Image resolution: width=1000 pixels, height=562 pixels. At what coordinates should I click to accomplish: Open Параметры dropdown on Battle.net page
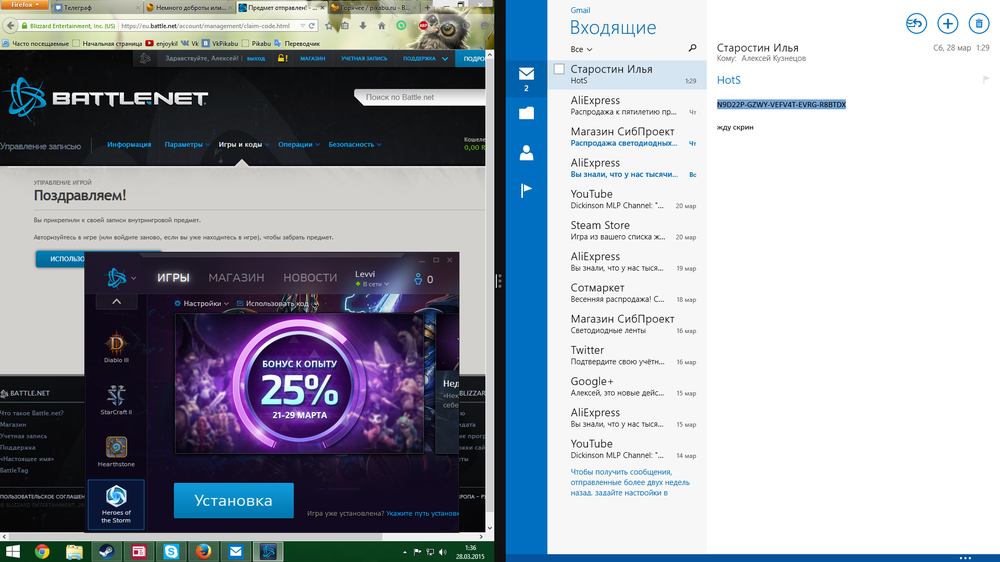pos(187,145)
